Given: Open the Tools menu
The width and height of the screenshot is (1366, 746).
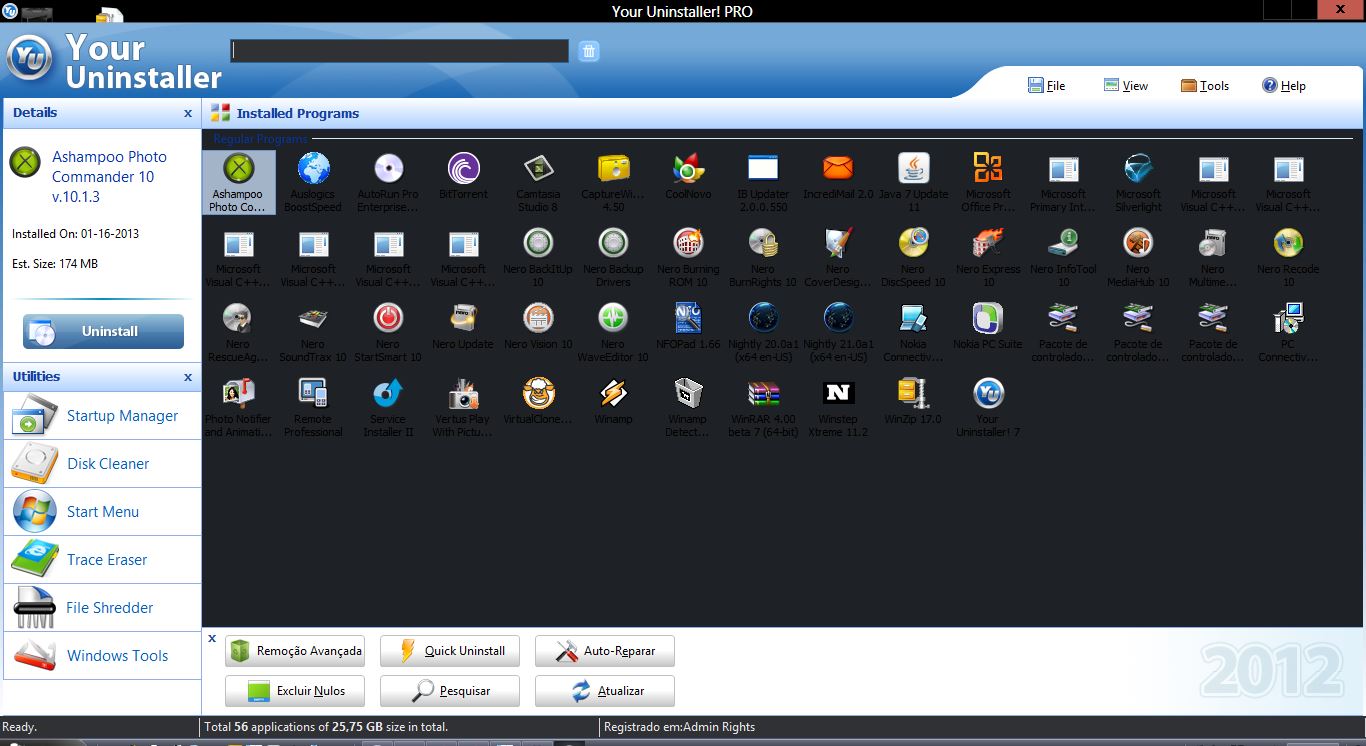Looking at the screenshot, I should 1205,86.
